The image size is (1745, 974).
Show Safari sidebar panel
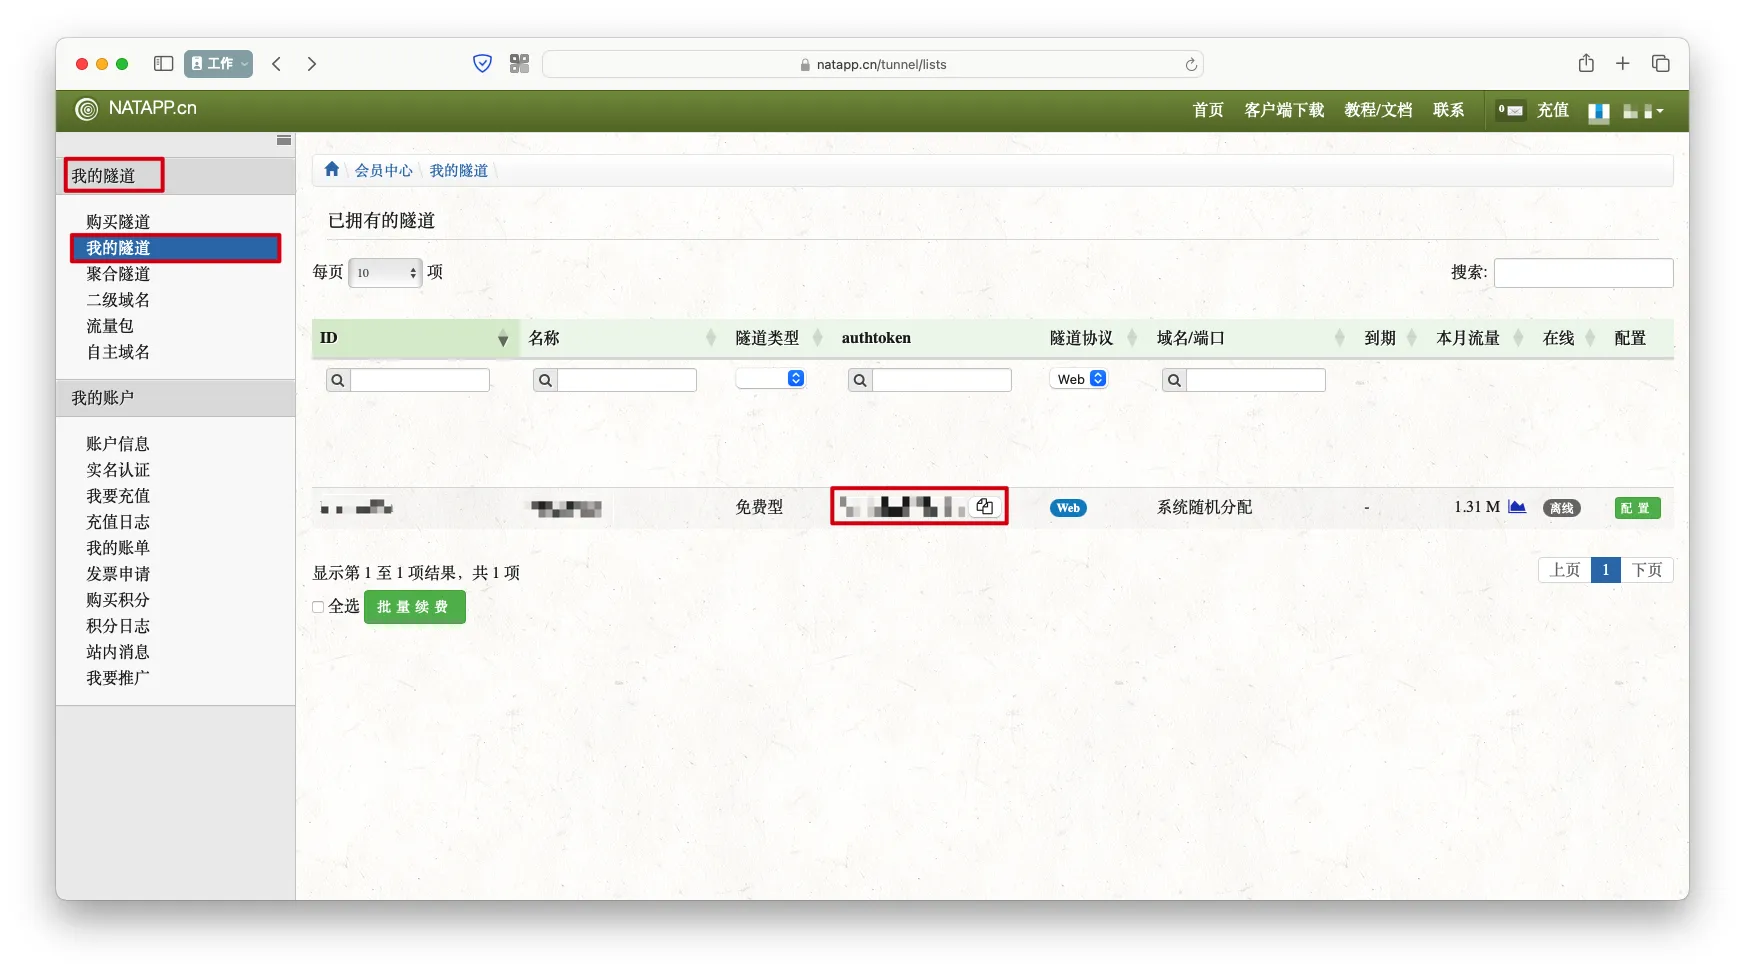coord(163,64)
